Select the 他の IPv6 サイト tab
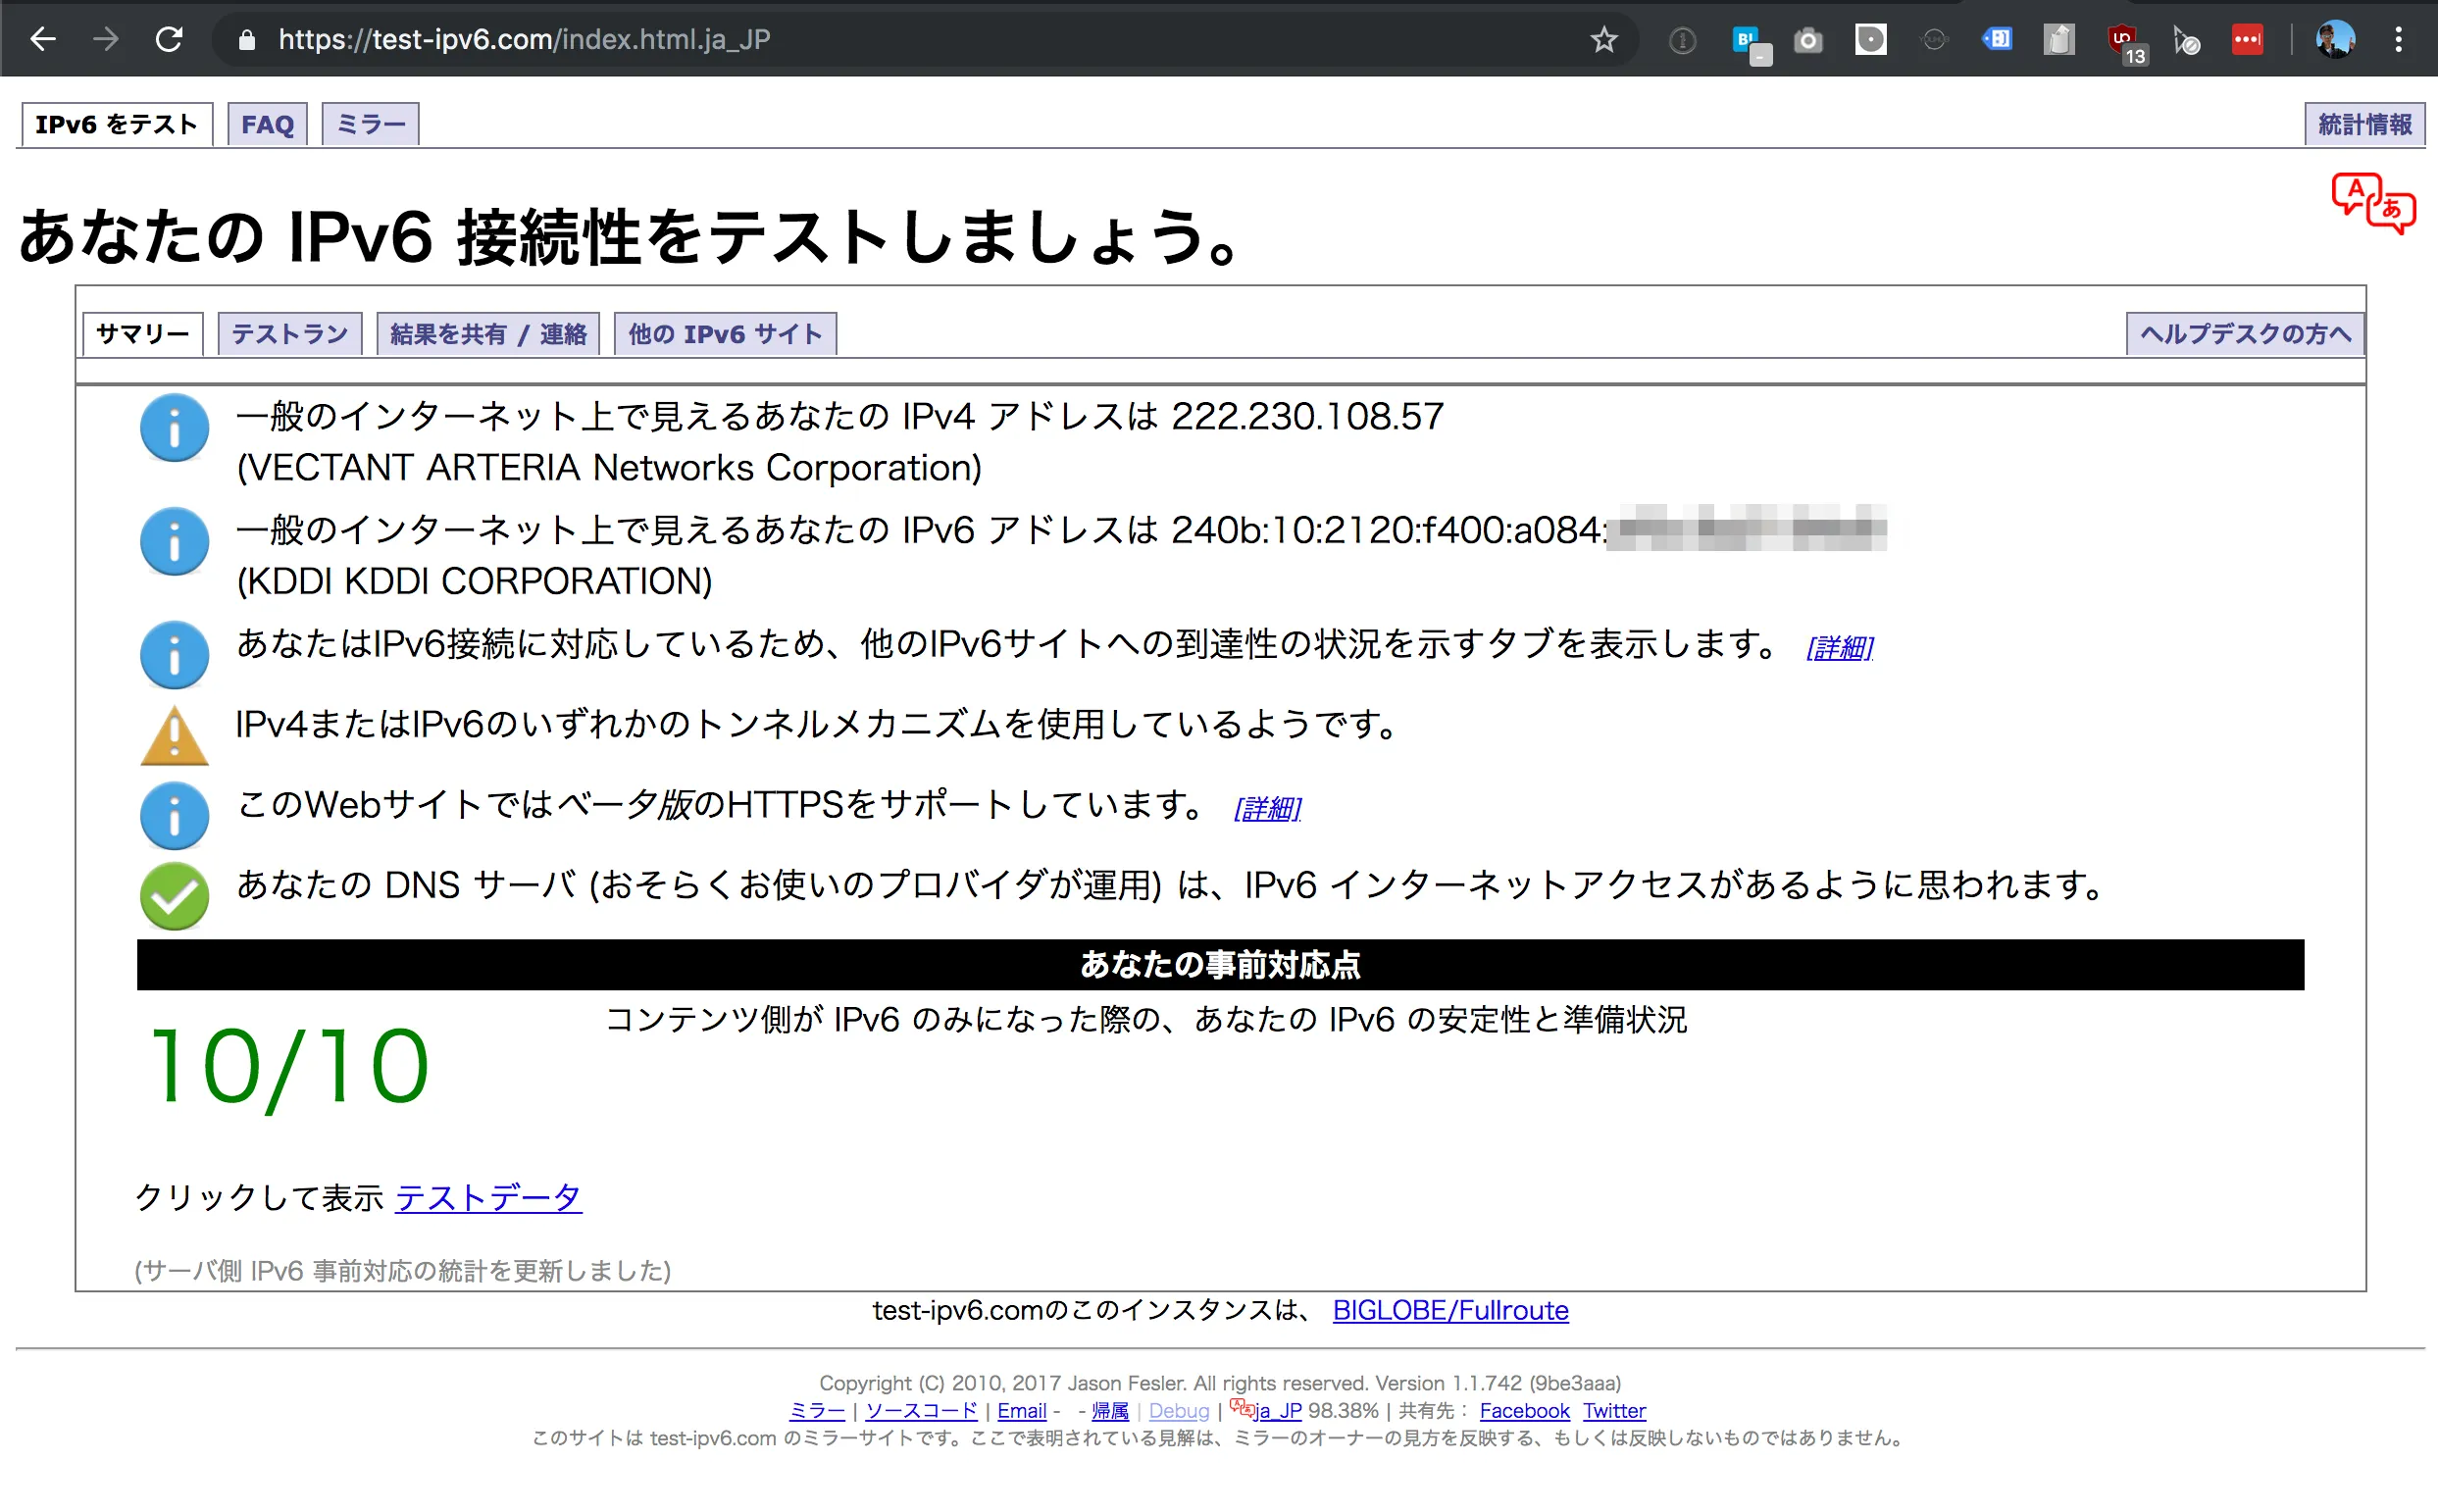The height and width of the screenshot is (1512, 2438). point(724,334)
